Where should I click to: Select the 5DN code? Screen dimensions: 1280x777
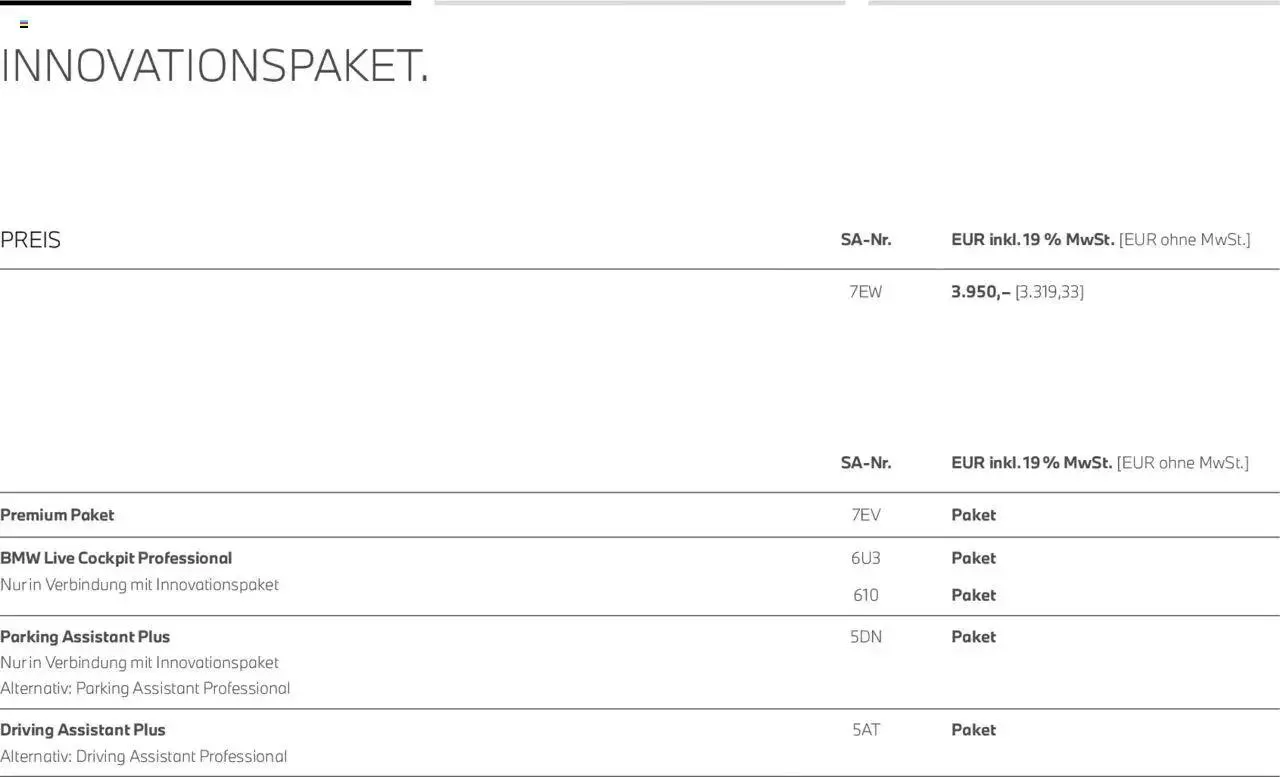865,637
